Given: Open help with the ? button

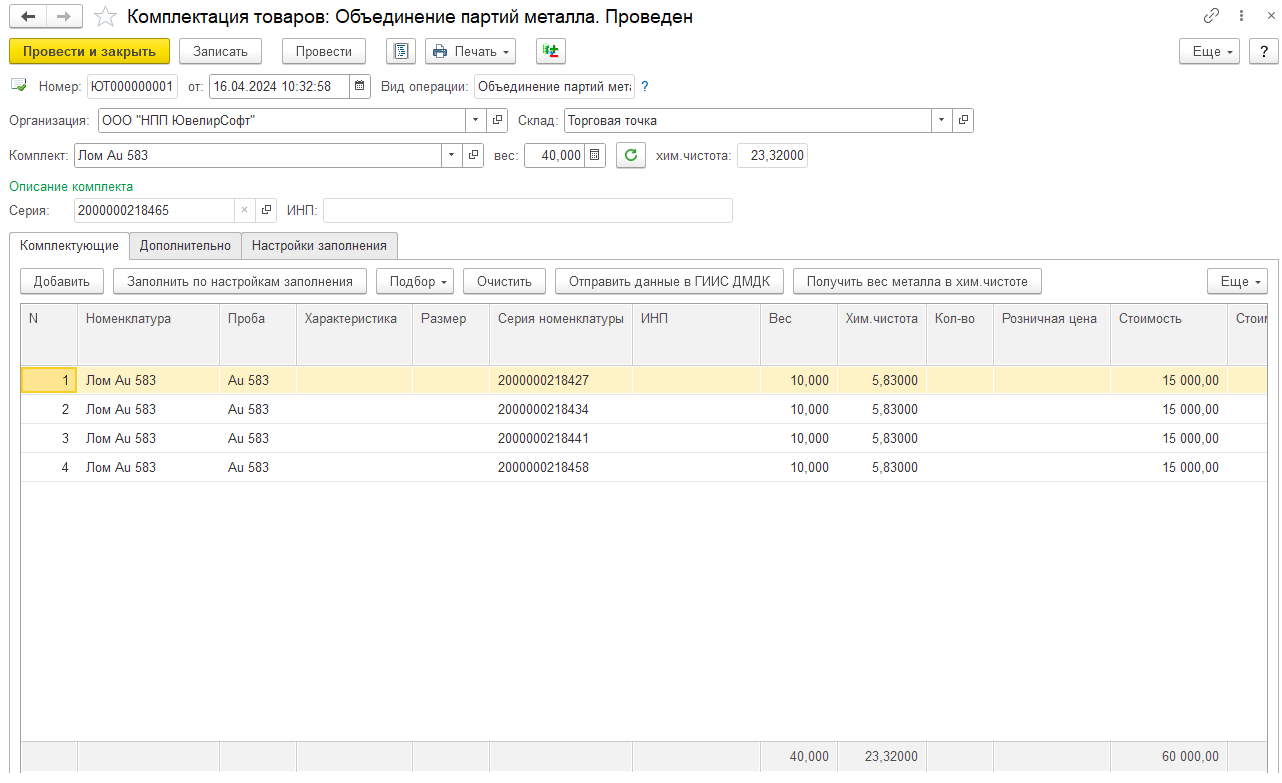Looking at the screenshot, I should pos(1263,51).
